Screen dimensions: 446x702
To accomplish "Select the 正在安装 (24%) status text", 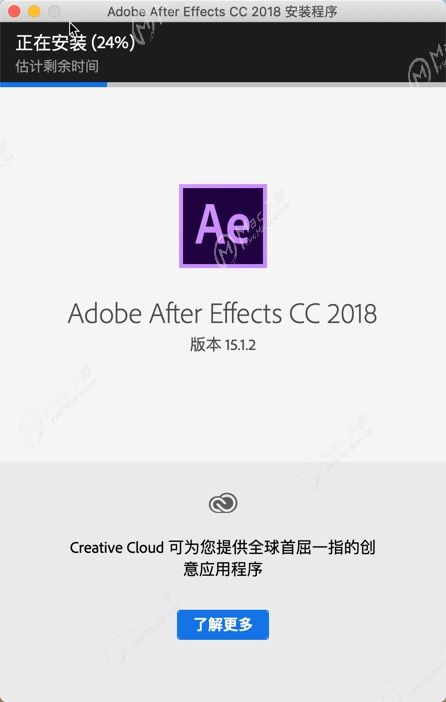I will pyautogui.click(x=75, y=43).
